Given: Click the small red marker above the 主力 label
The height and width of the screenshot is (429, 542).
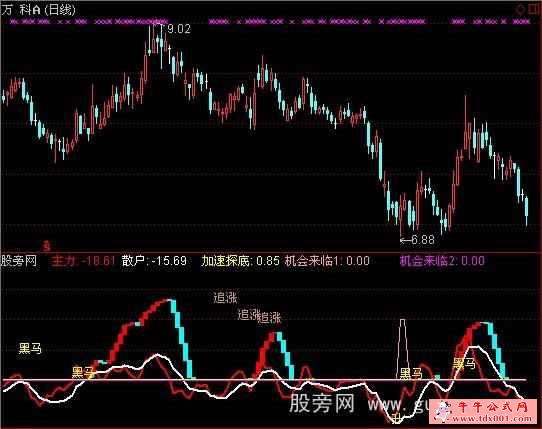Looking at the screenshot, I should [x=47, y=246].
